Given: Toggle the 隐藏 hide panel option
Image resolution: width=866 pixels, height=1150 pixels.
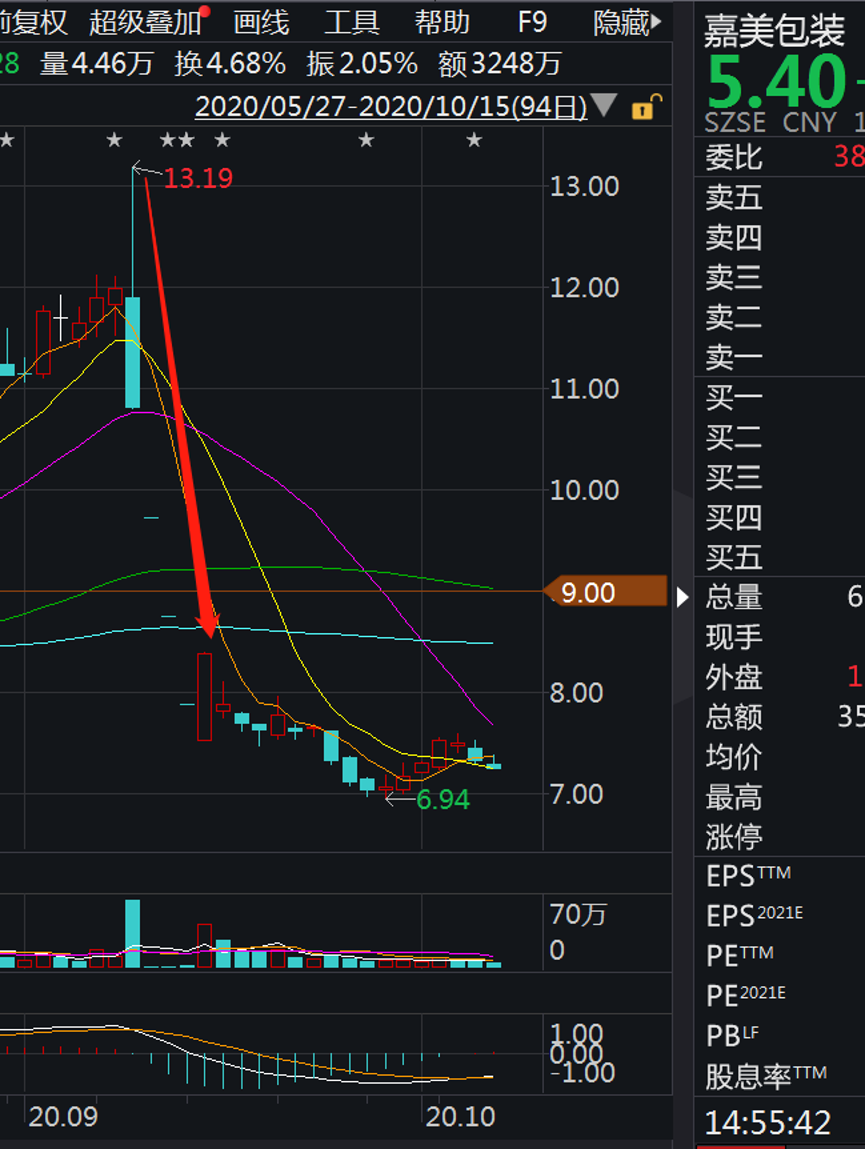Looking at the screenshot, I should (627, 22).
